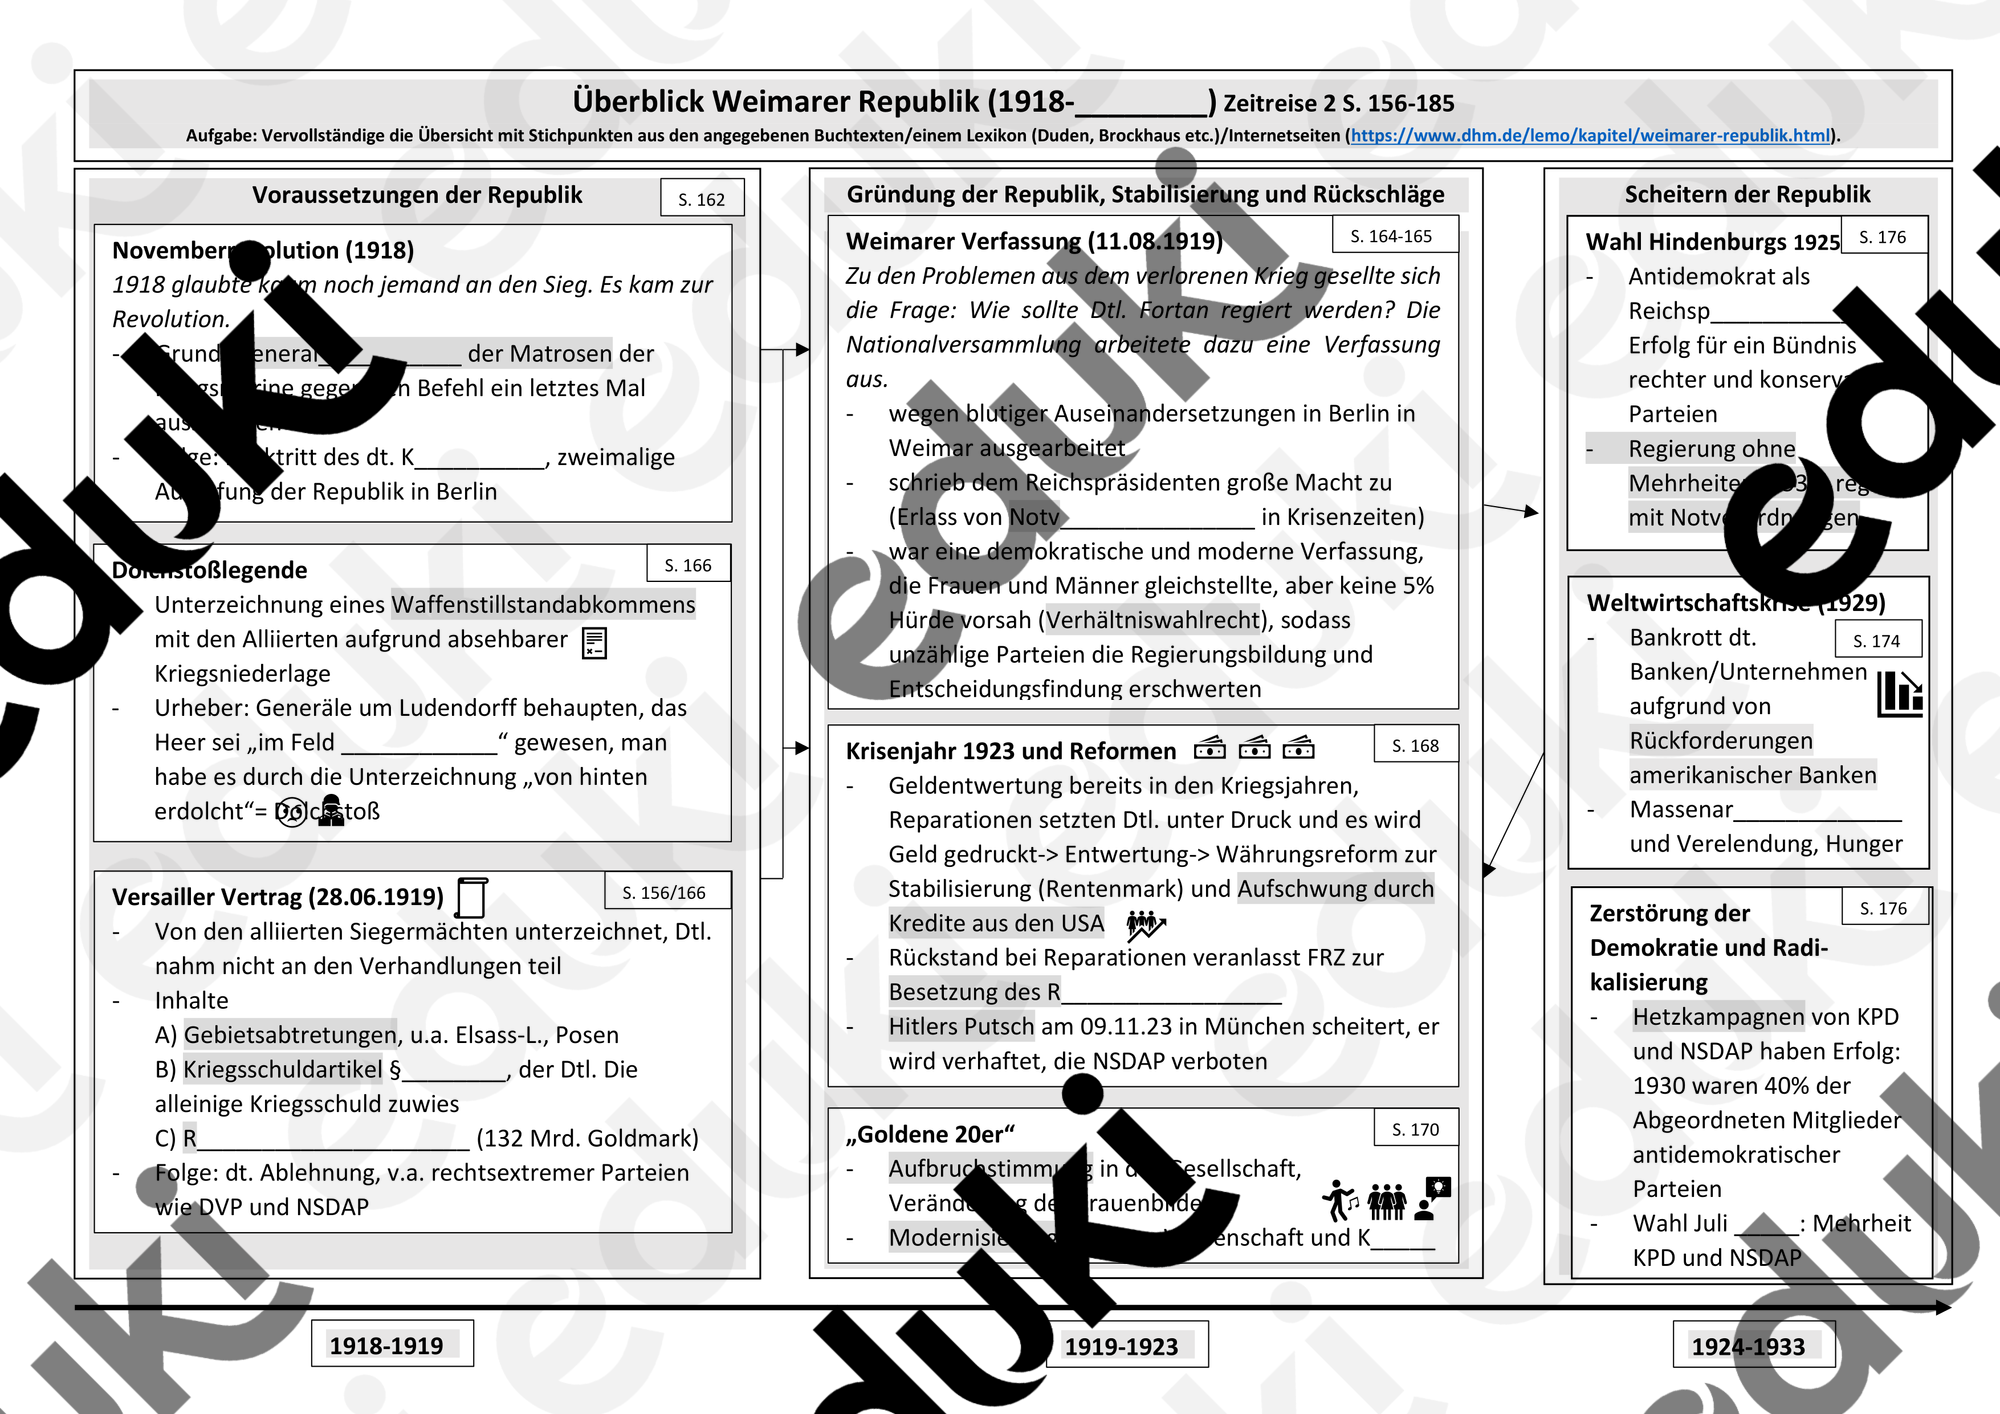Click the 'Versailler Vertrag (28.06.1919)' heading
This screenshot has width=2000, height=1414.
point(278,896)
